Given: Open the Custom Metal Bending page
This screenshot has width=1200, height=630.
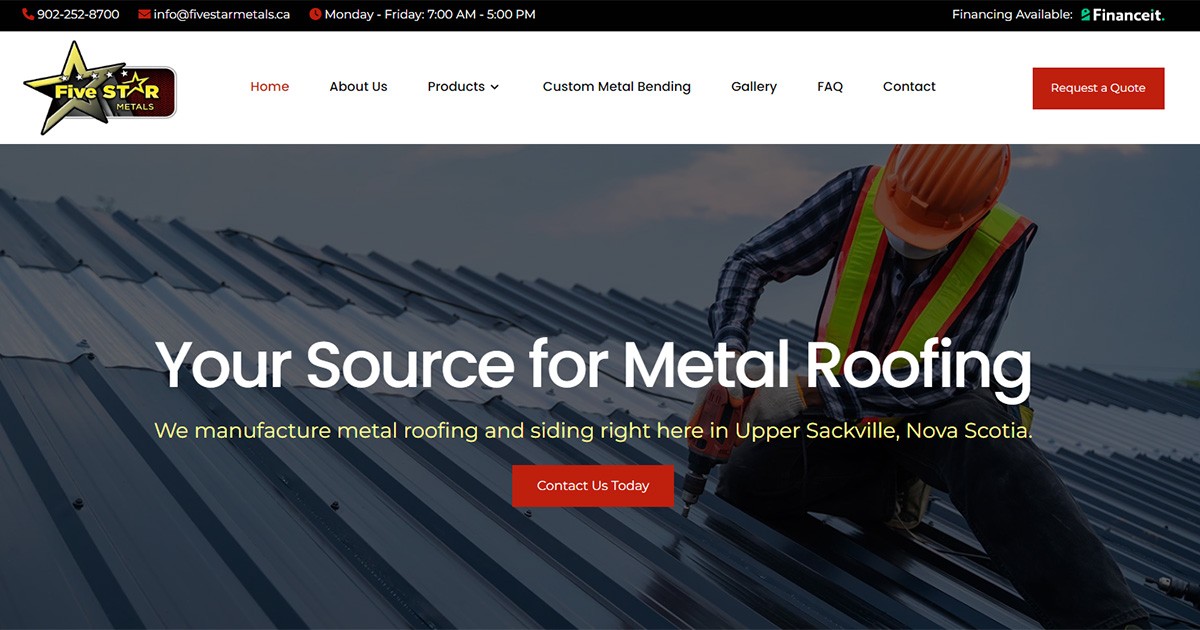Looking at the screenshot, I should click(616, 86).
